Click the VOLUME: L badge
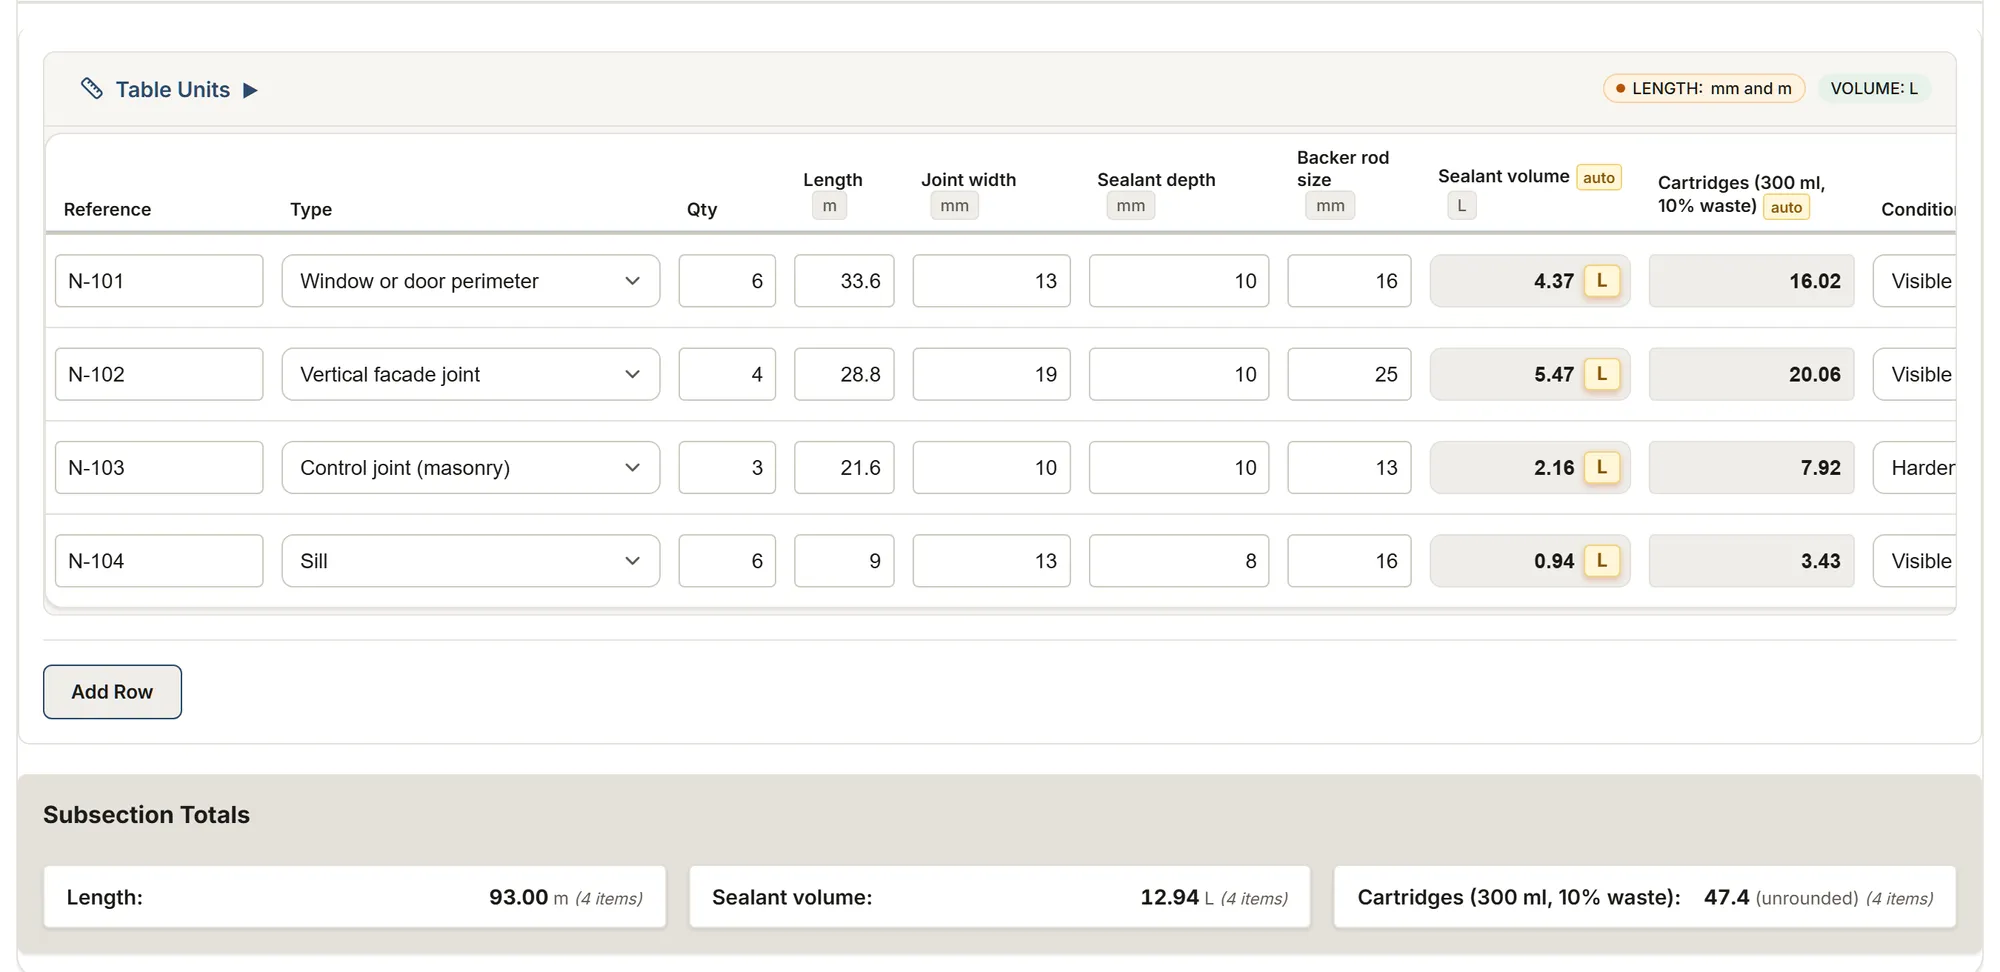2000x972 pixels. (x=1874, y=88)
